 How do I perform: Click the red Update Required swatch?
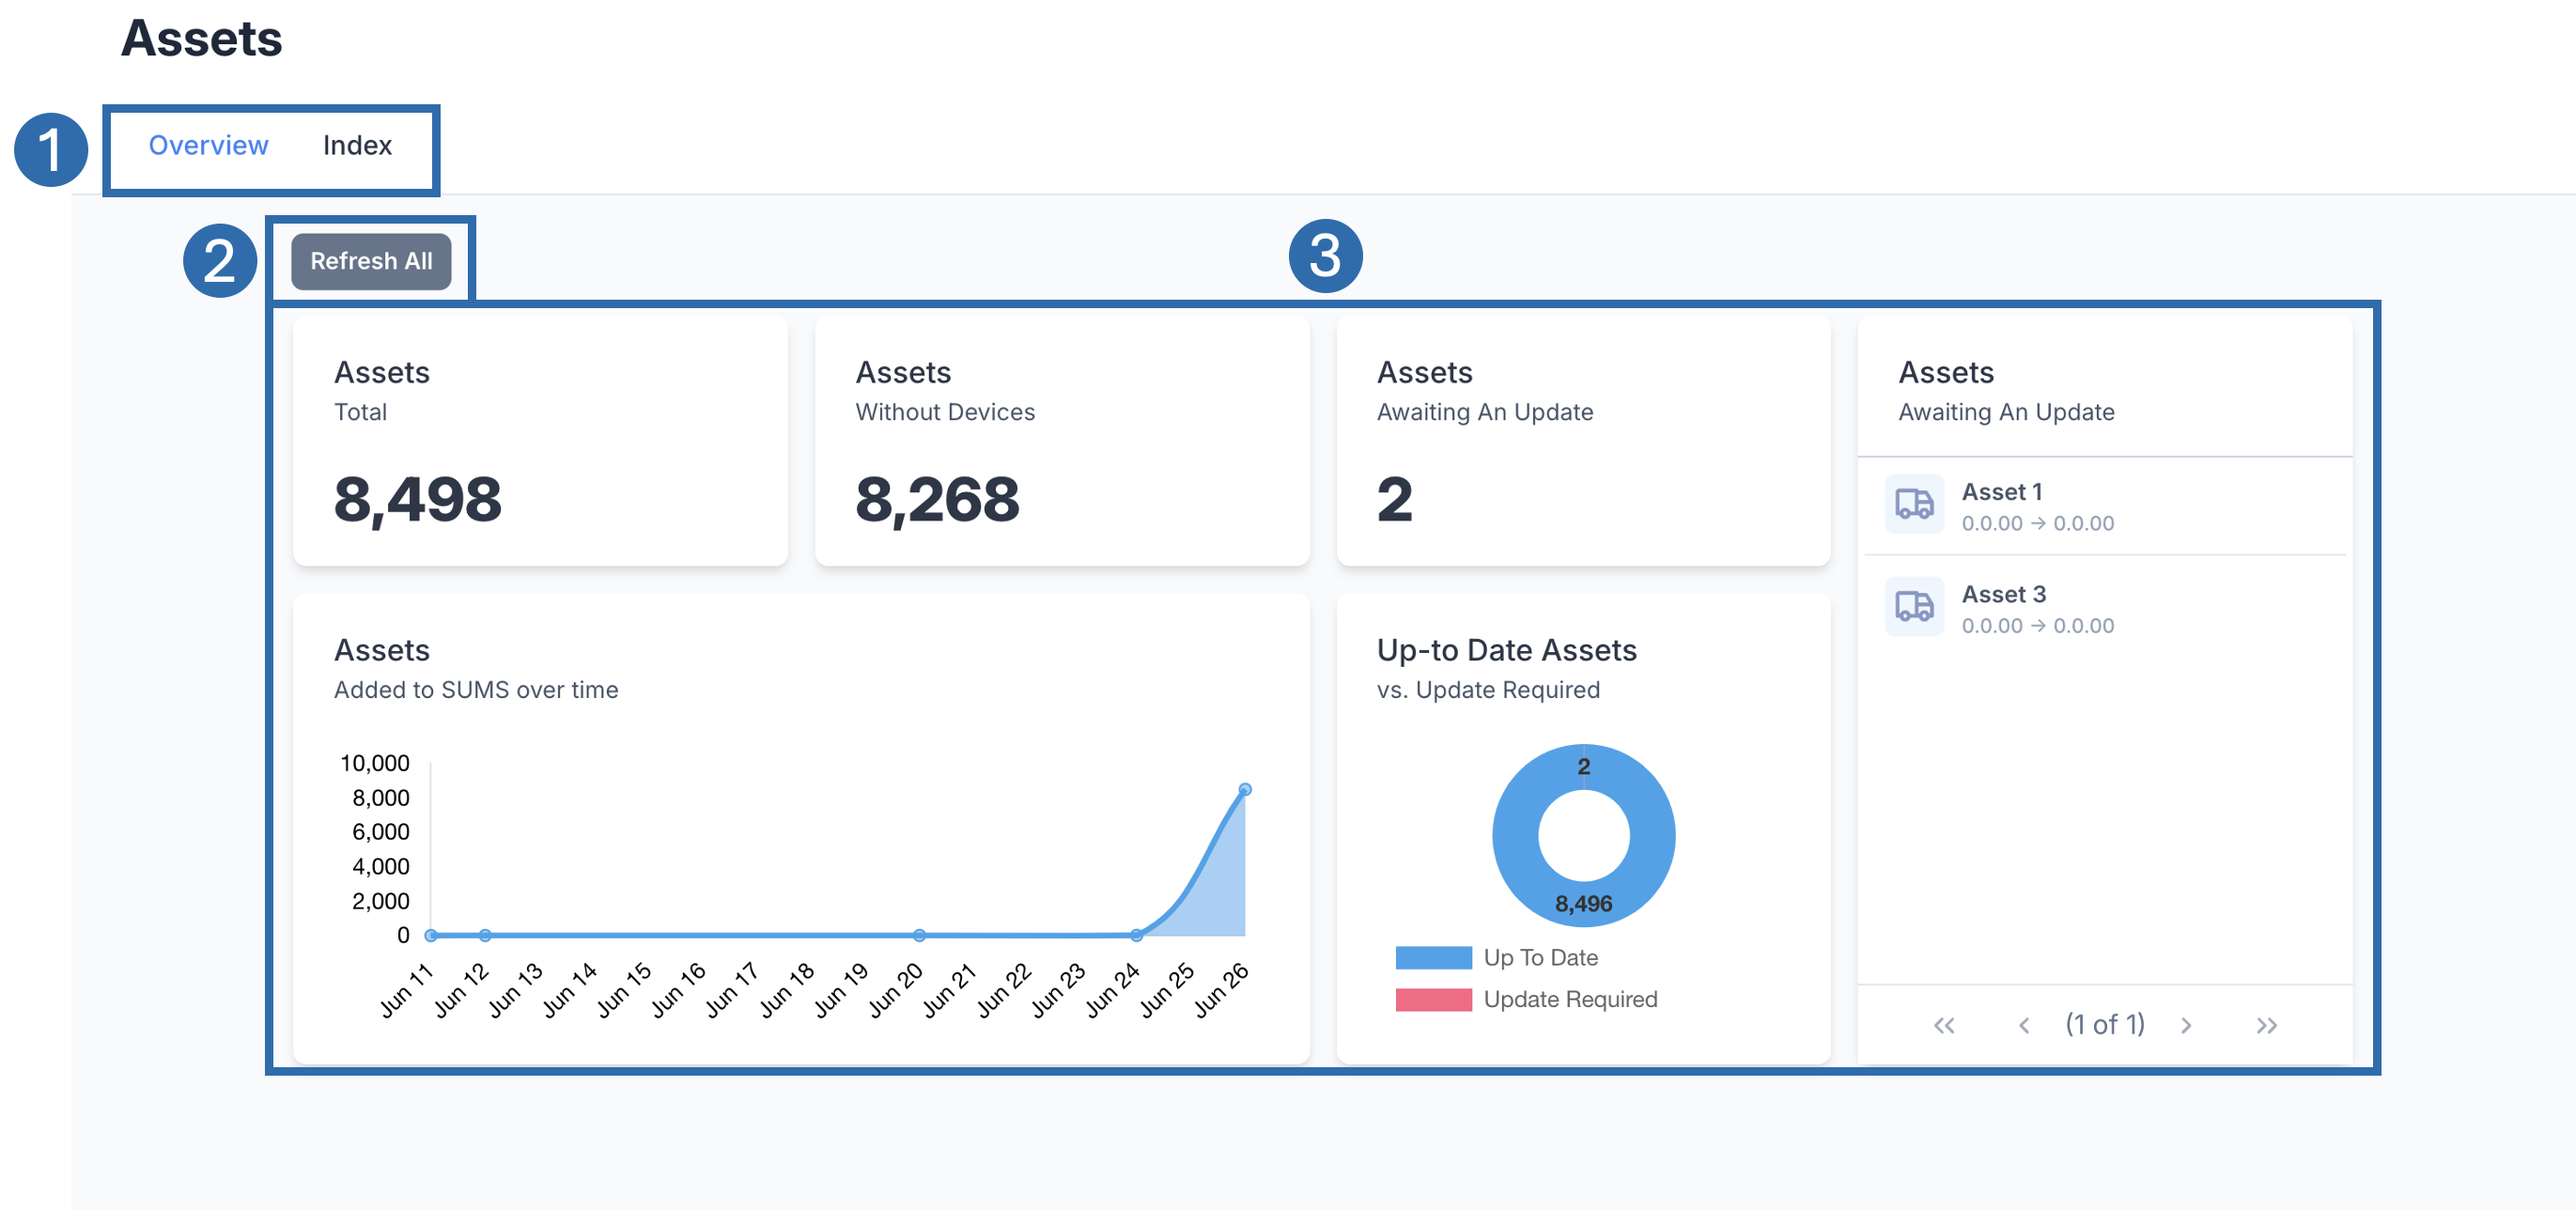click(1433, 1000)
